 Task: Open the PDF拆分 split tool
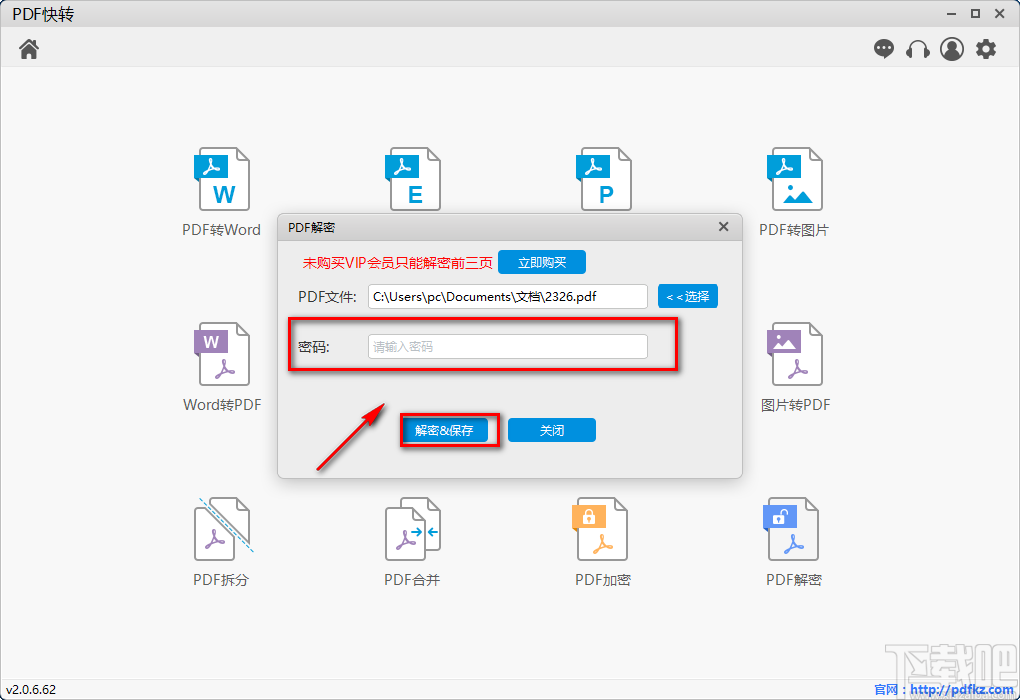tap(221, 530)
